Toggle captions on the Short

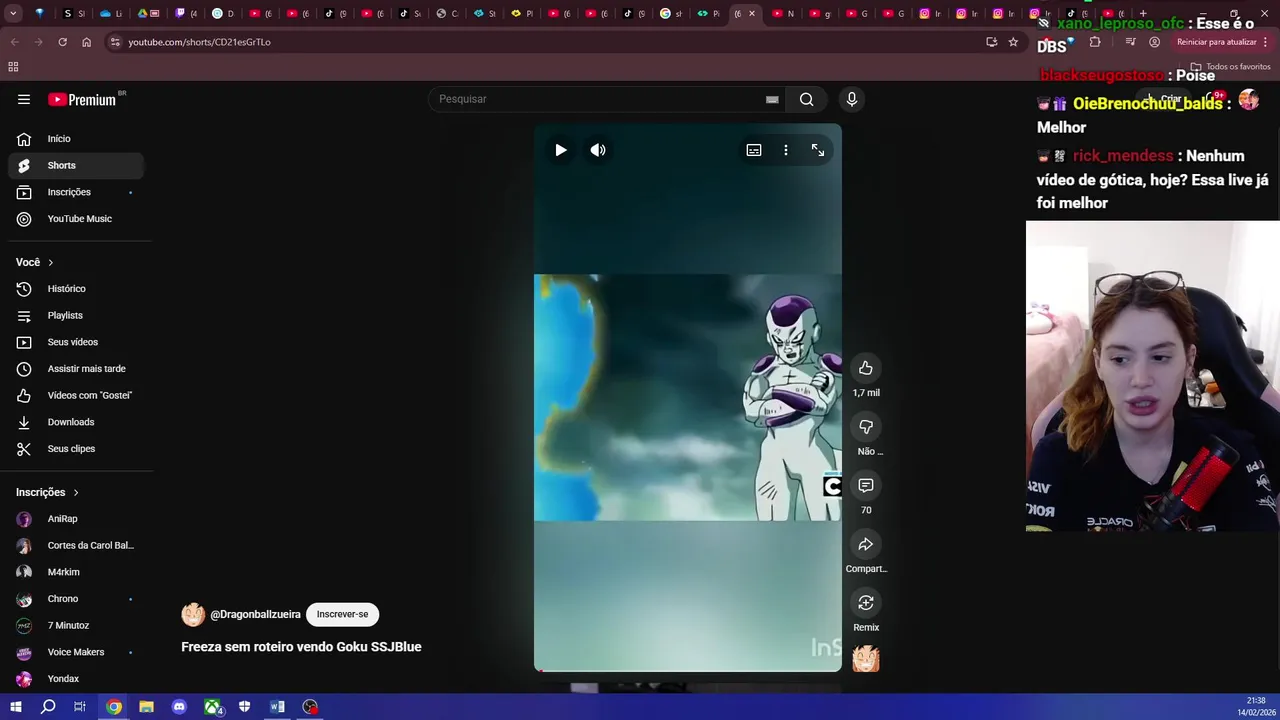pyautogui.click(x=754, y=150)
